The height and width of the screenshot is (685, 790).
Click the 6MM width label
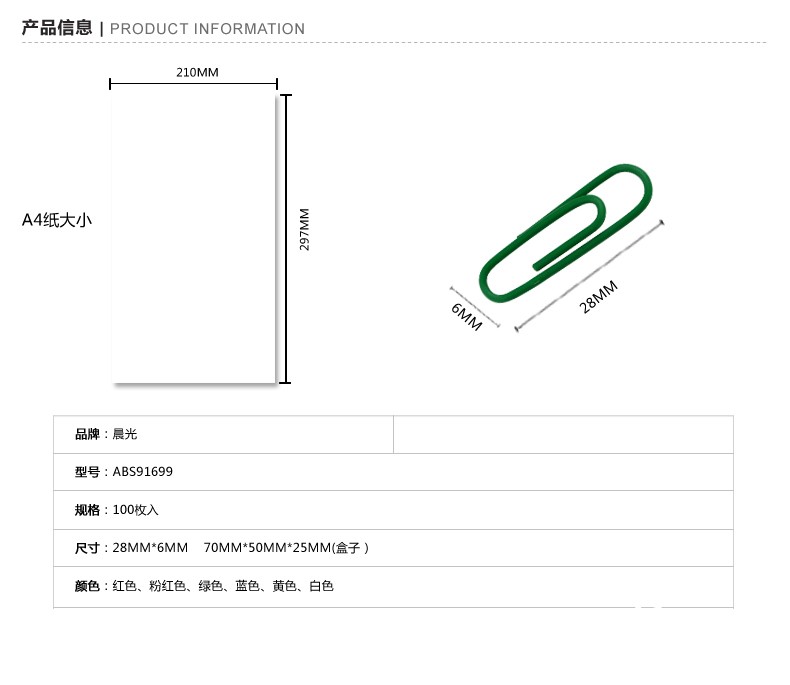coord(467,317)
